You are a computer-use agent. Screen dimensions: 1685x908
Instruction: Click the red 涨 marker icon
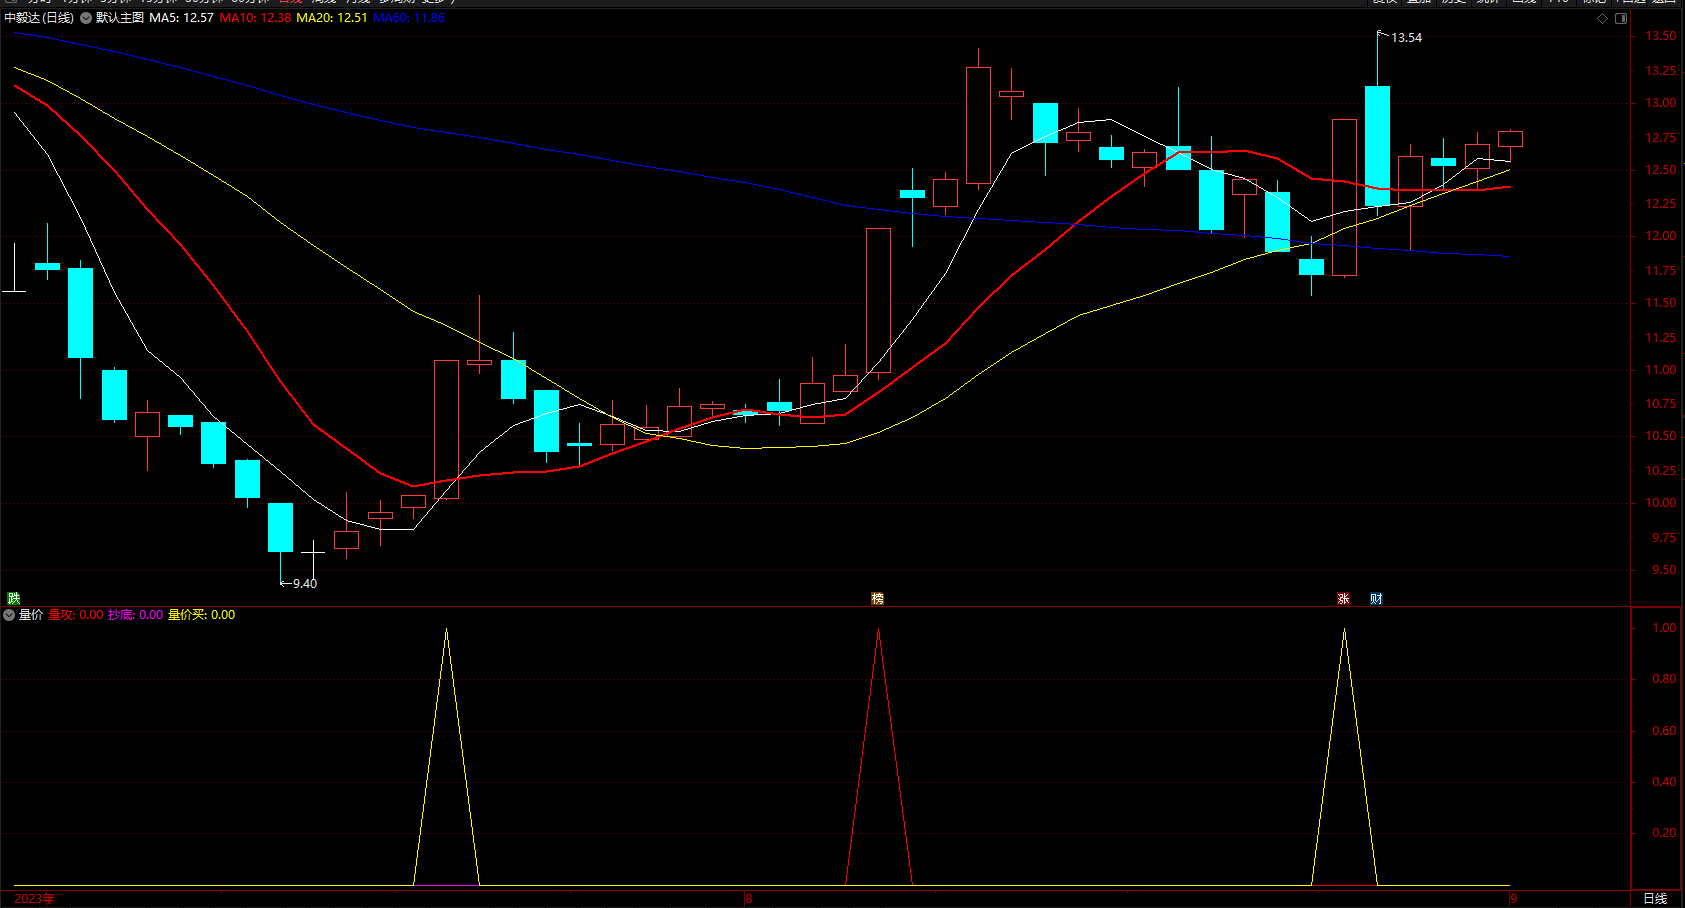[1343, 598]
